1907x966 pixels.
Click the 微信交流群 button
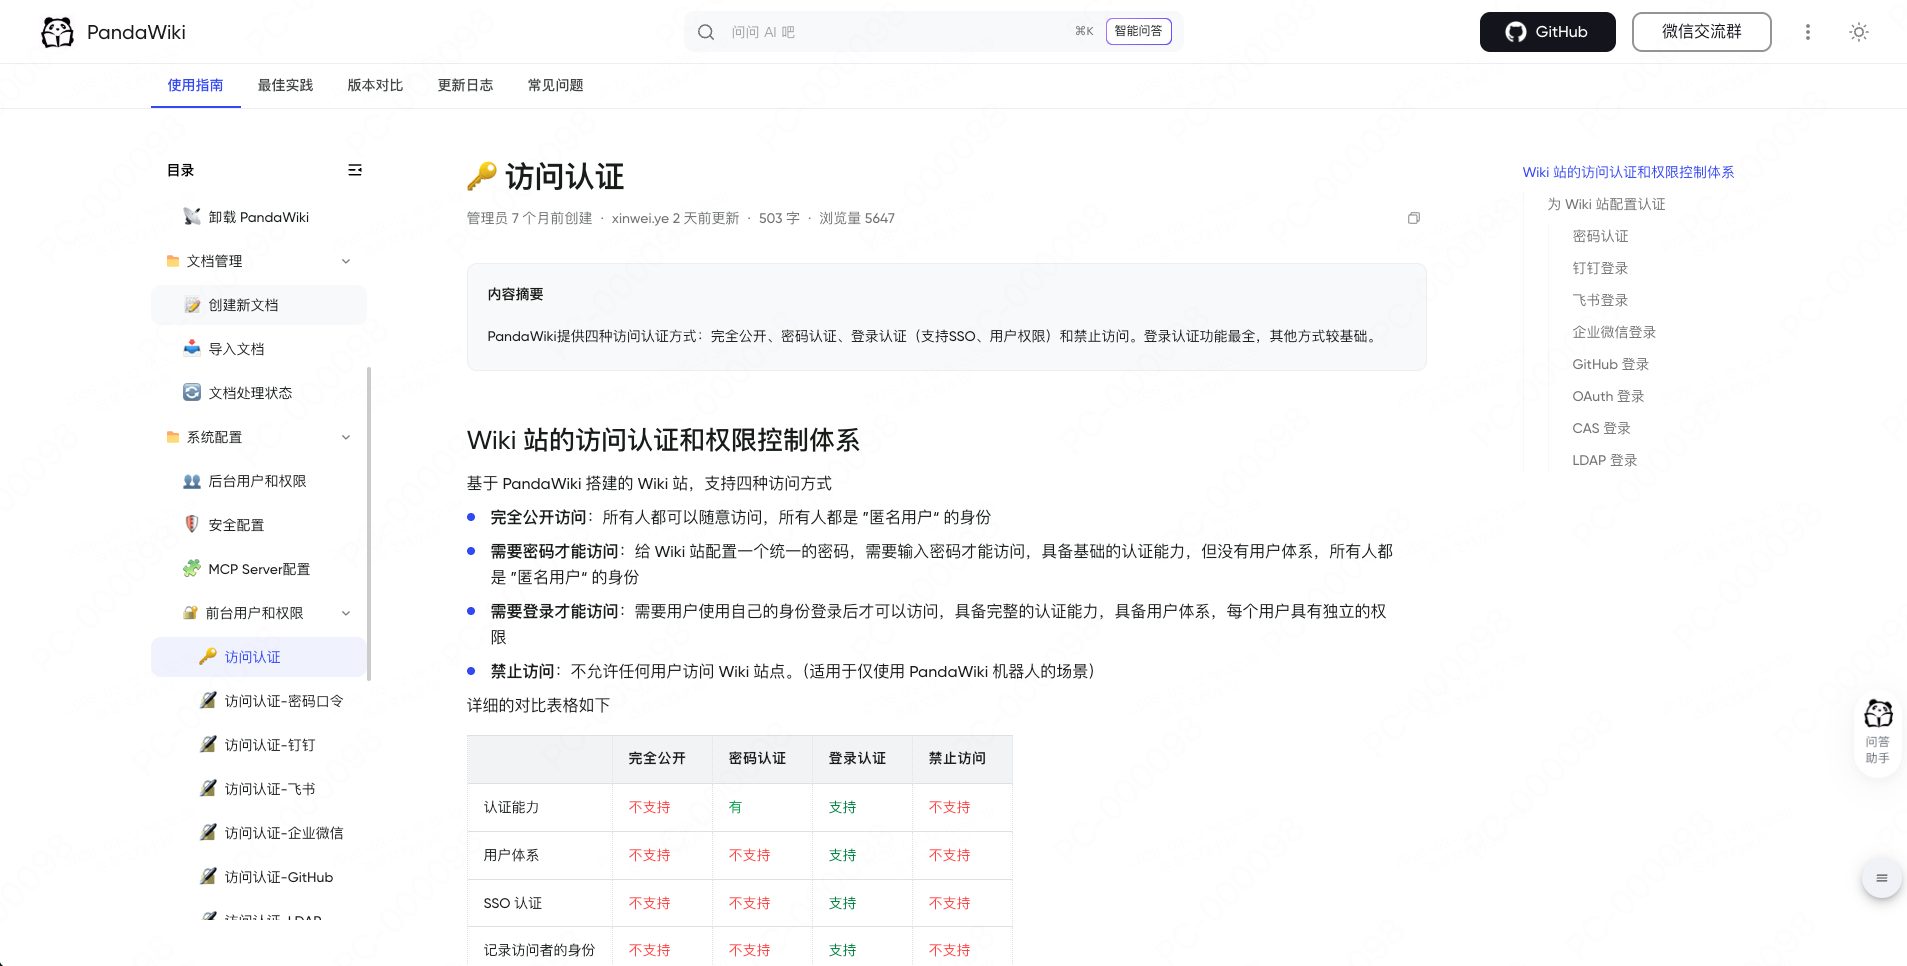pos(1701,32)
